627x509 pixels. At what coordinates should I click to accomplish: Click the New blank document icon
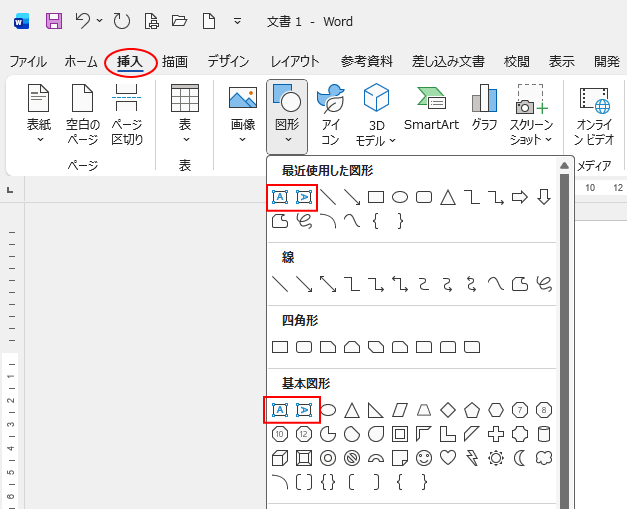tap(209, 21)
